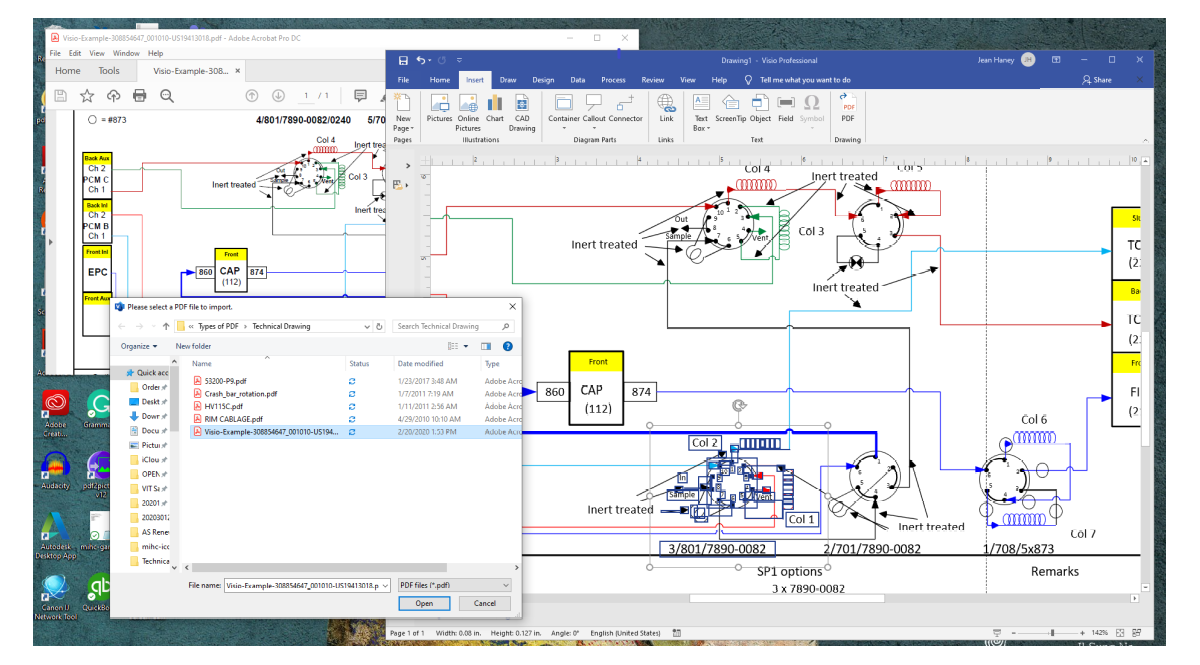The height and width of the screenshot is (665, 1200).
Task: Open the New Page dropdown in ribbon
Action: pos(403,128)
